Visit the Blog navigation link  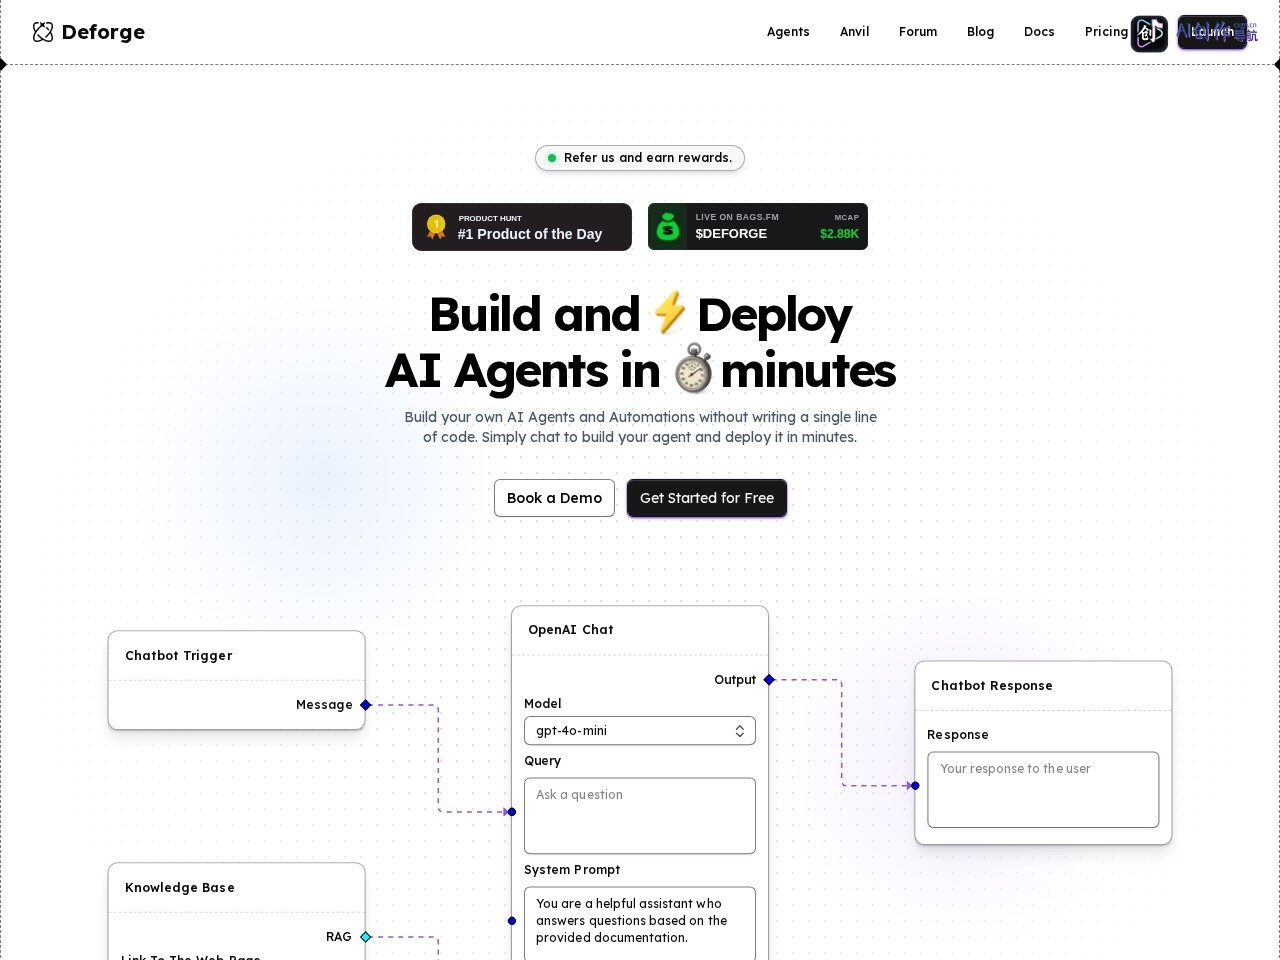pyautogui.click(x=981, y=32)
